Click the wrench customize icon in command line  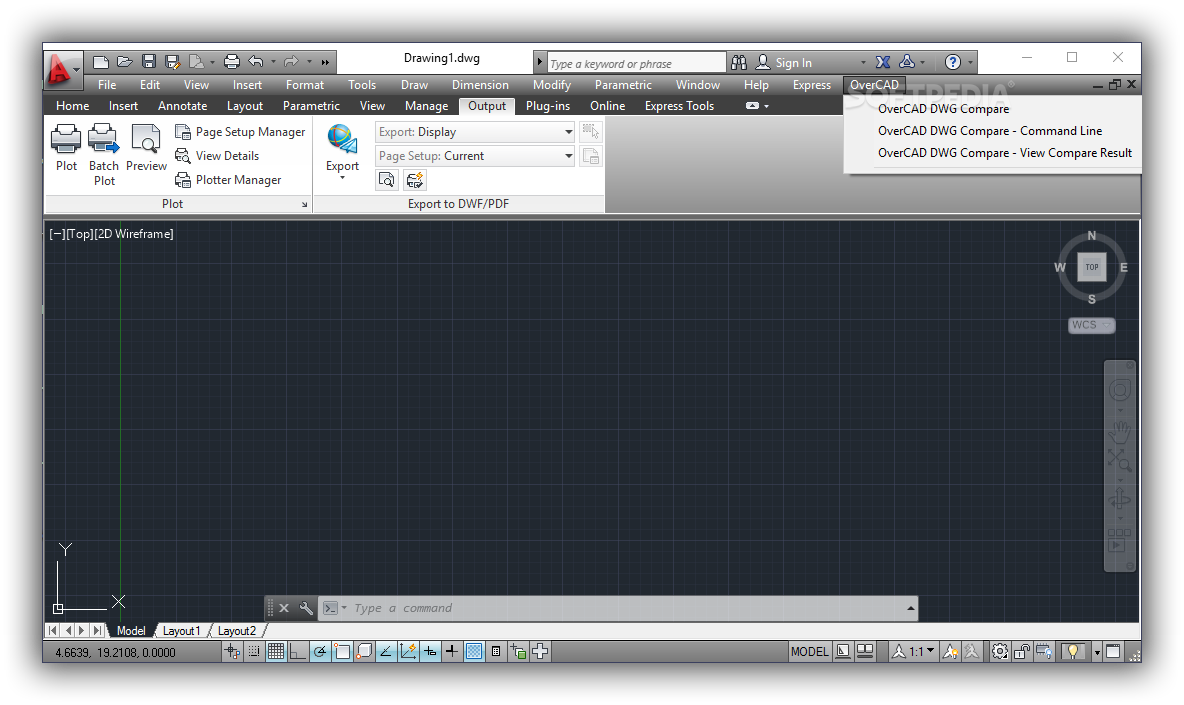[306, 608]
